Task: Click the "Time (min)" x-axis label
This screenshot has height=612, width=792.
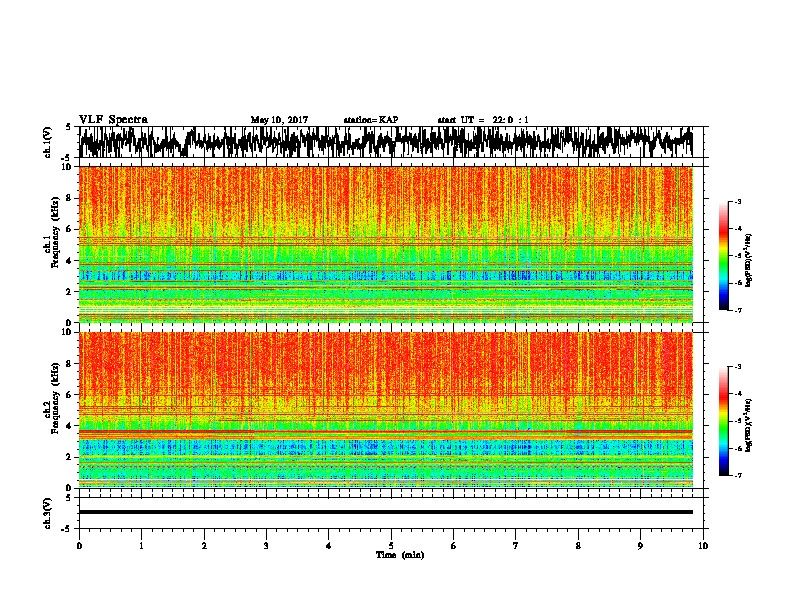Action: tap(400, 555)
